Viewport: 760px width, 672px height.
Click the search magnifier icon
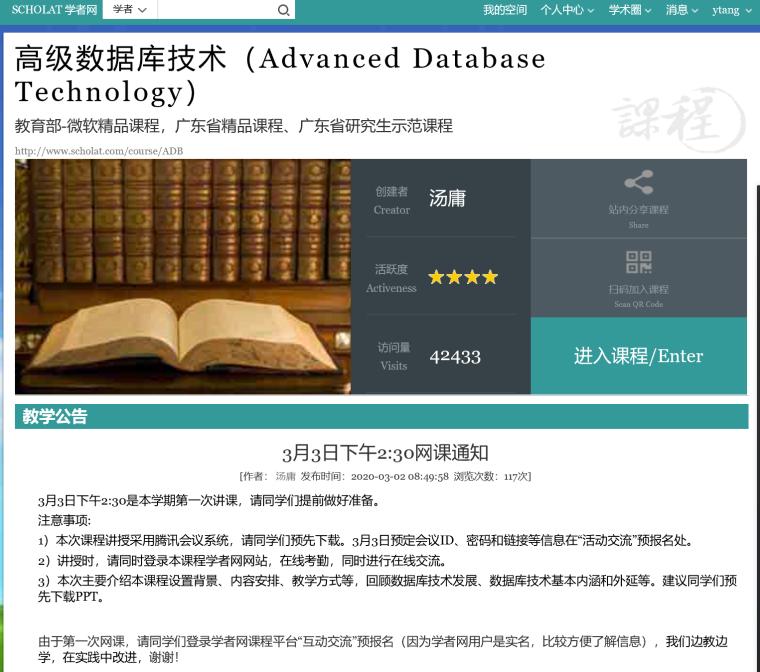[x=284, y=10]
